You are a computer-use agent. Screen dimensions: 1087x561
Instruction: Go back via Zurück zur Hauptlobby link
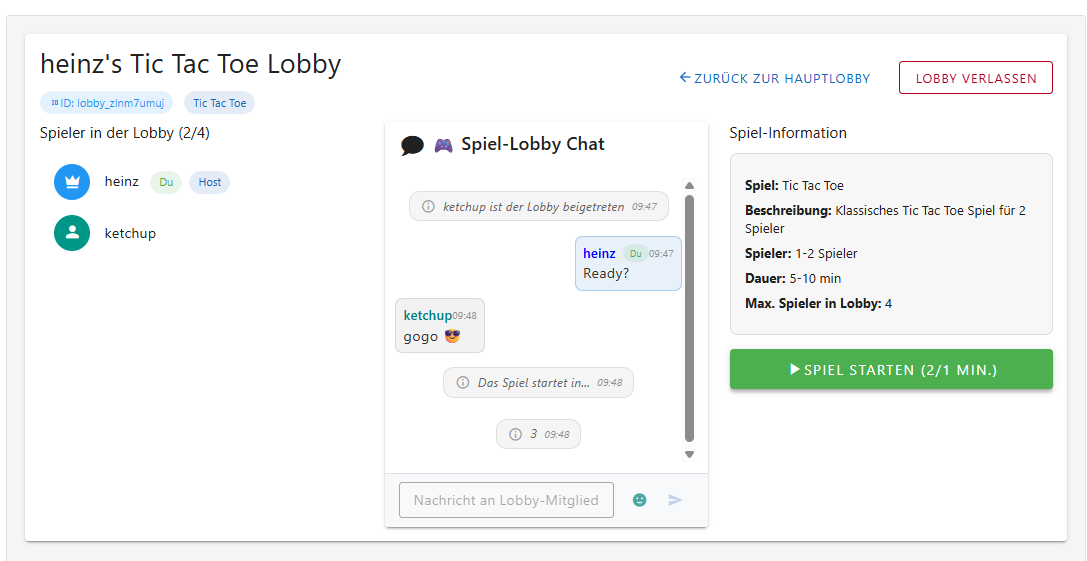(774, 78)
